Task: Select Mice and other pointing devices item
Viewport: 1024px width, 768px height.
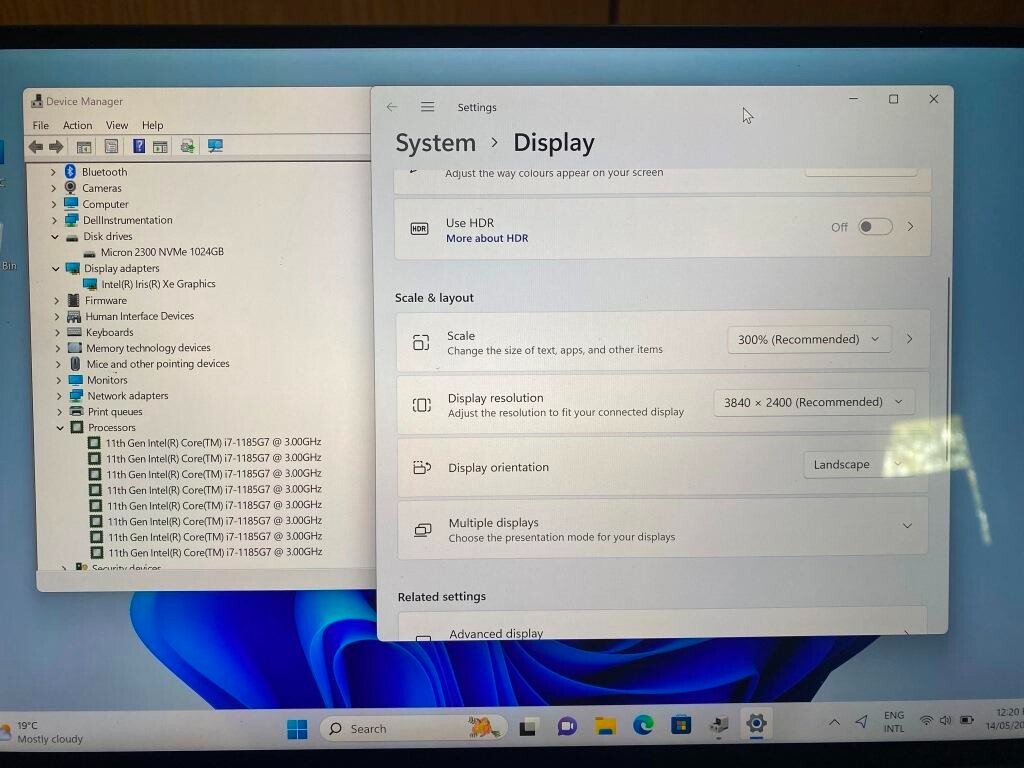Action: pos(158,364)
